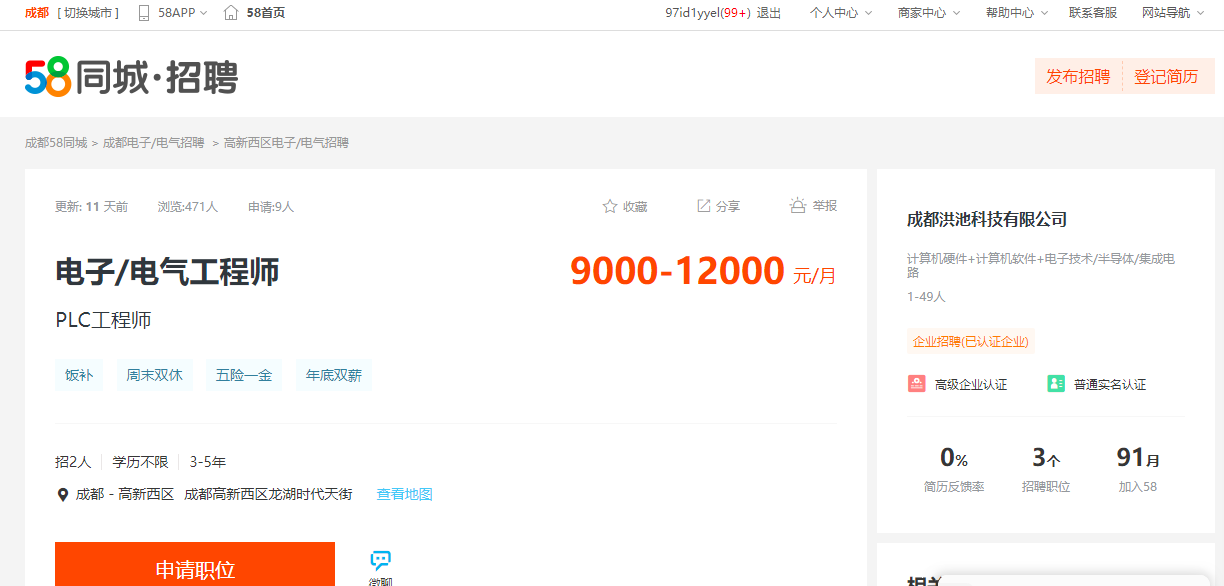Click the 学历不限 education requirement

point(140,462)
